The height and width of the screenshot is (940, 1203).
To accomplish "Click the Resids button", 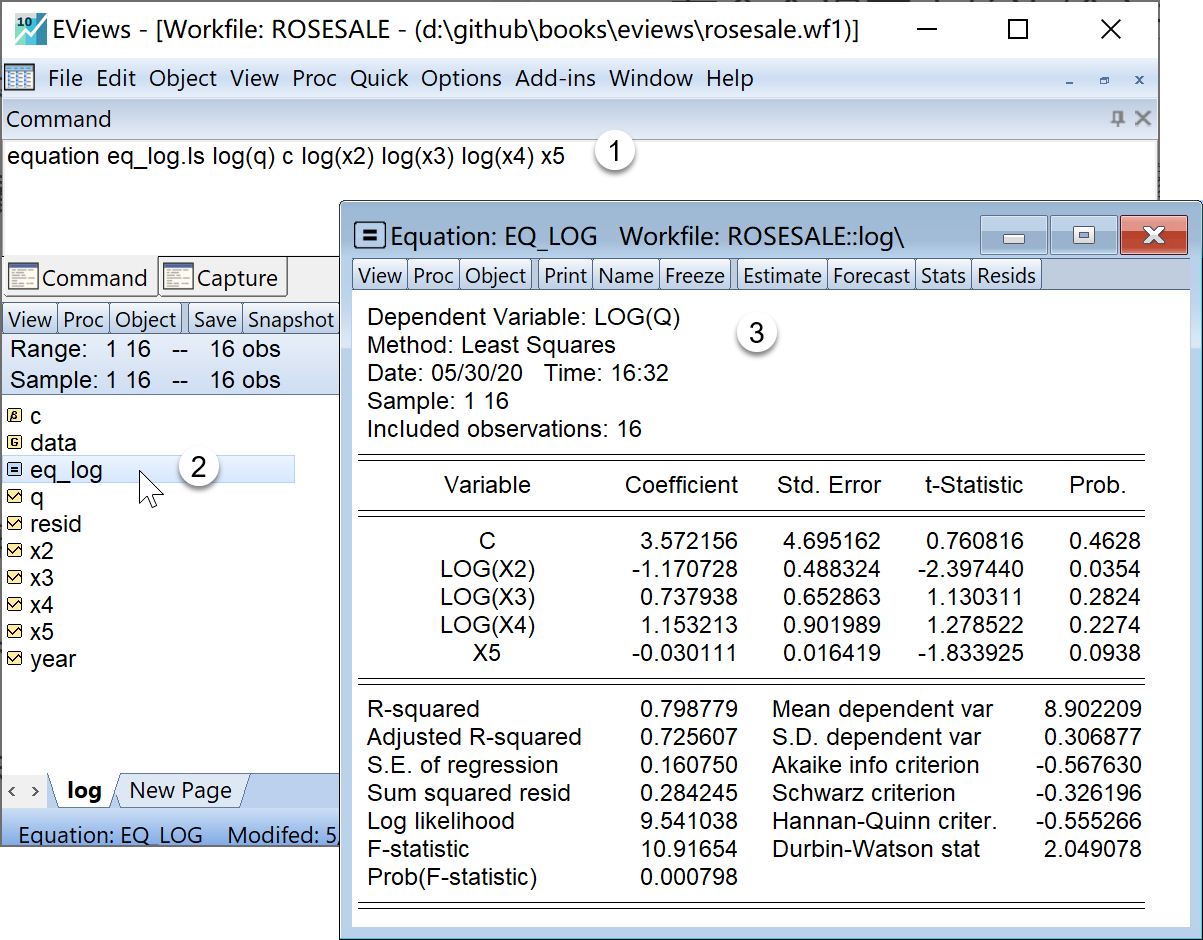I will 1006,275.
